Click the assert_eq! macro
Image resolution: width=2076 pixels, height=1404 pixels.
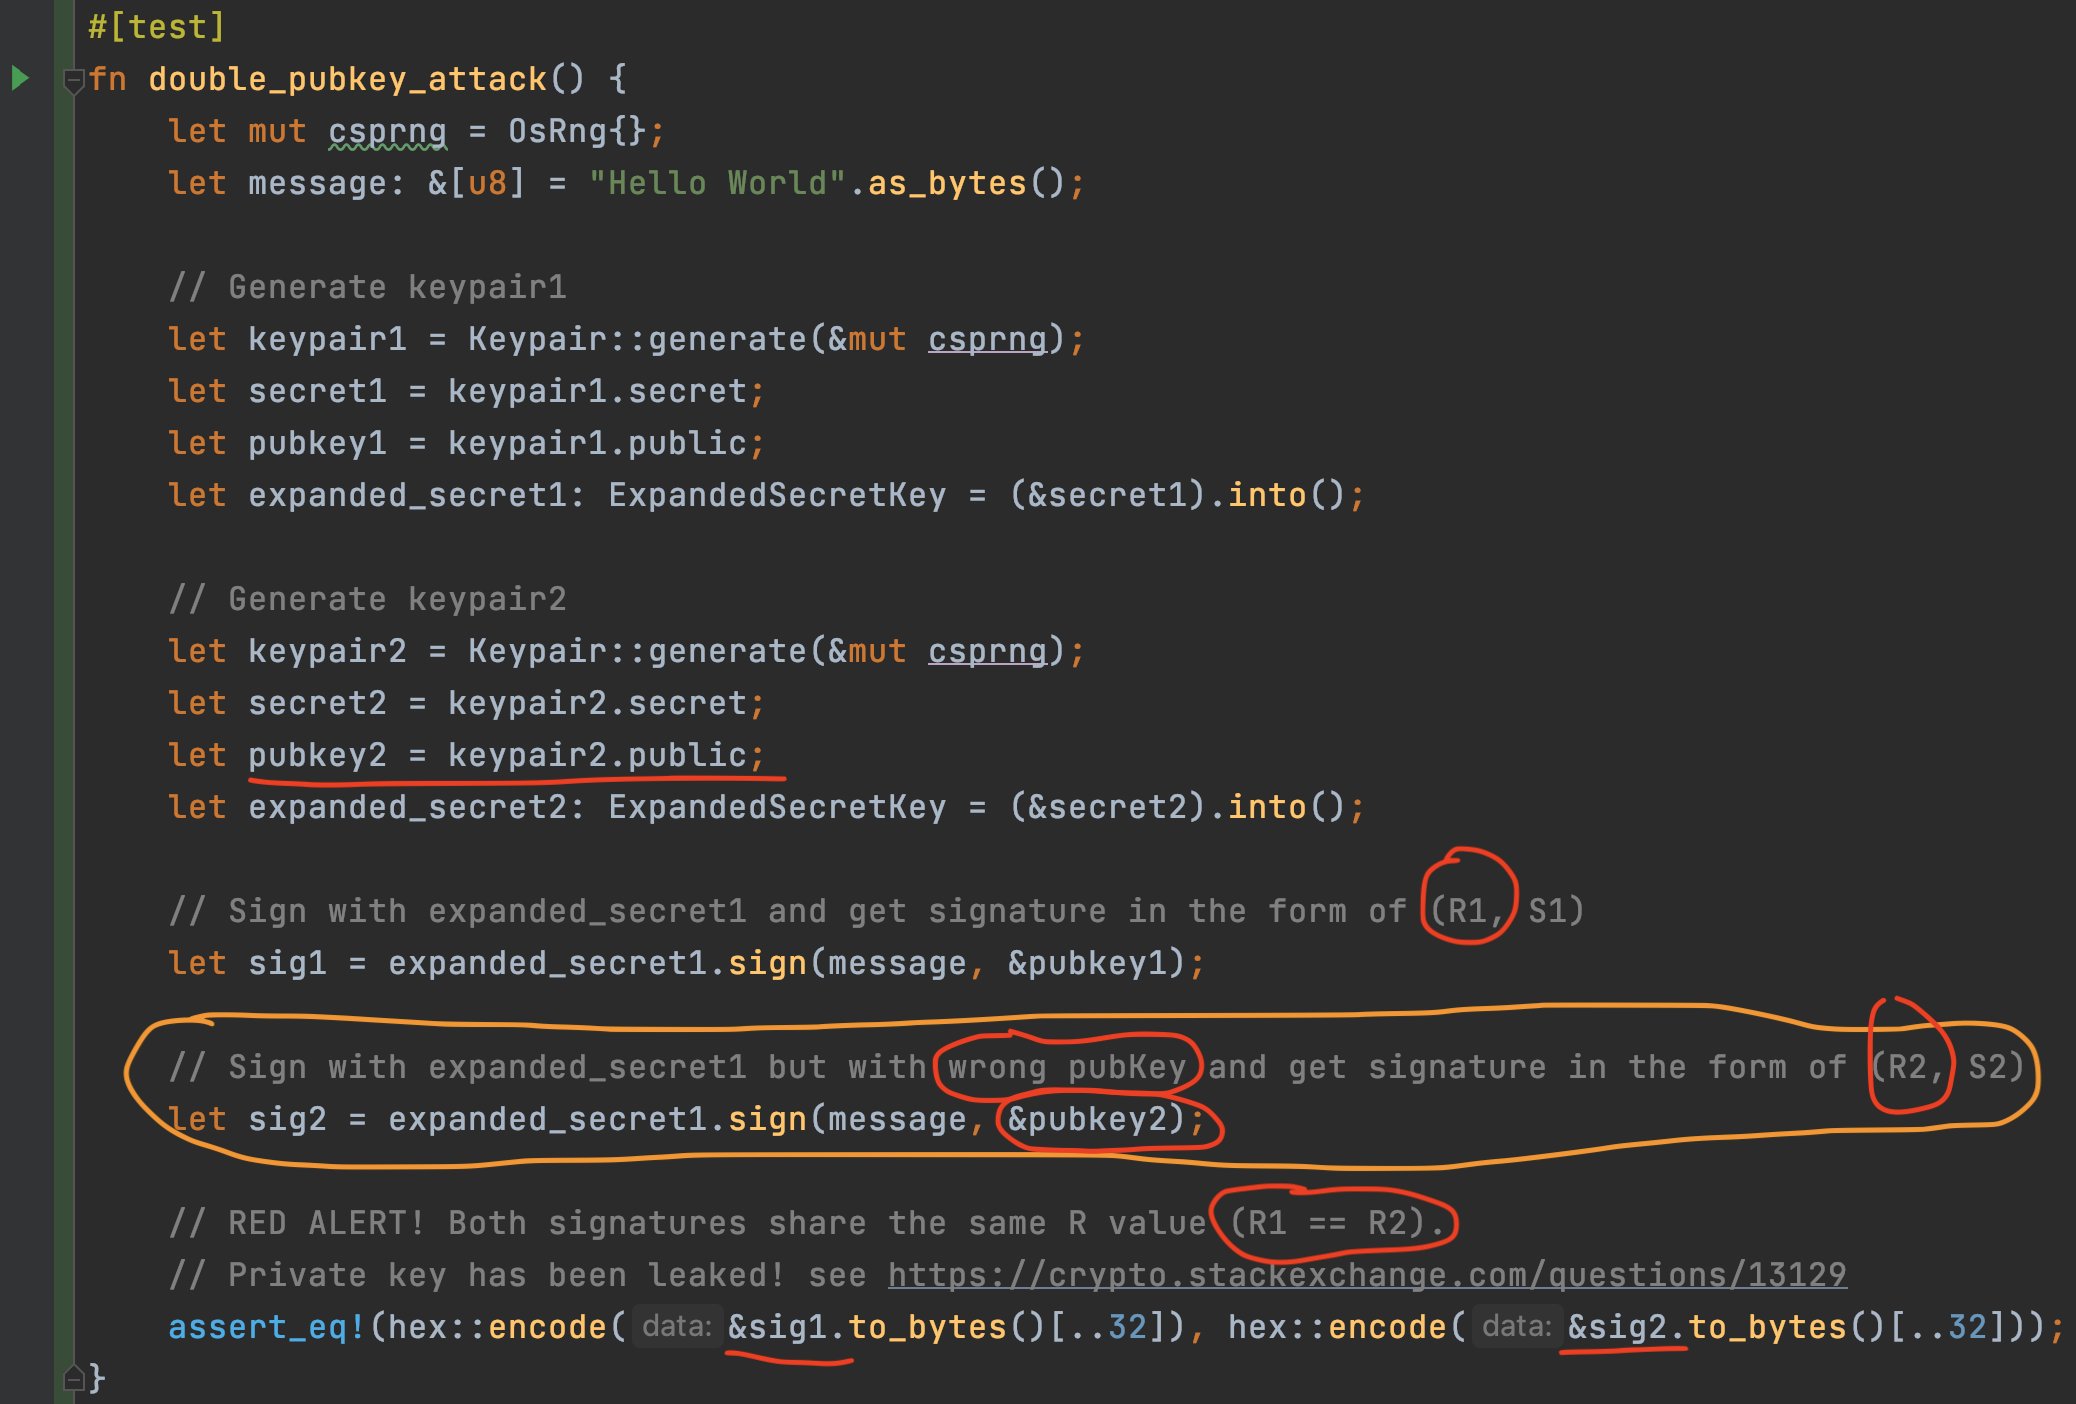[x=267, y=1326]
